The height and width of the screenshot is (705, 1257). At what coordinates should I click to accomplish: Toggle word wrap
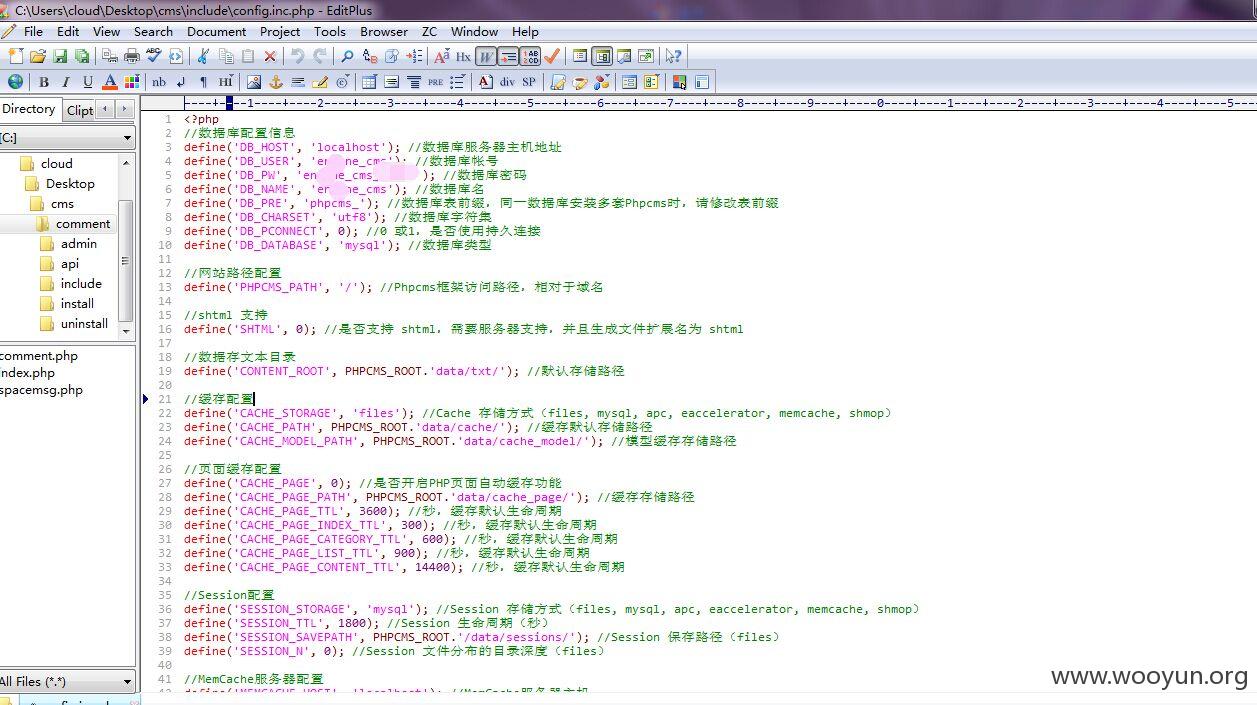tap(486, 56)
